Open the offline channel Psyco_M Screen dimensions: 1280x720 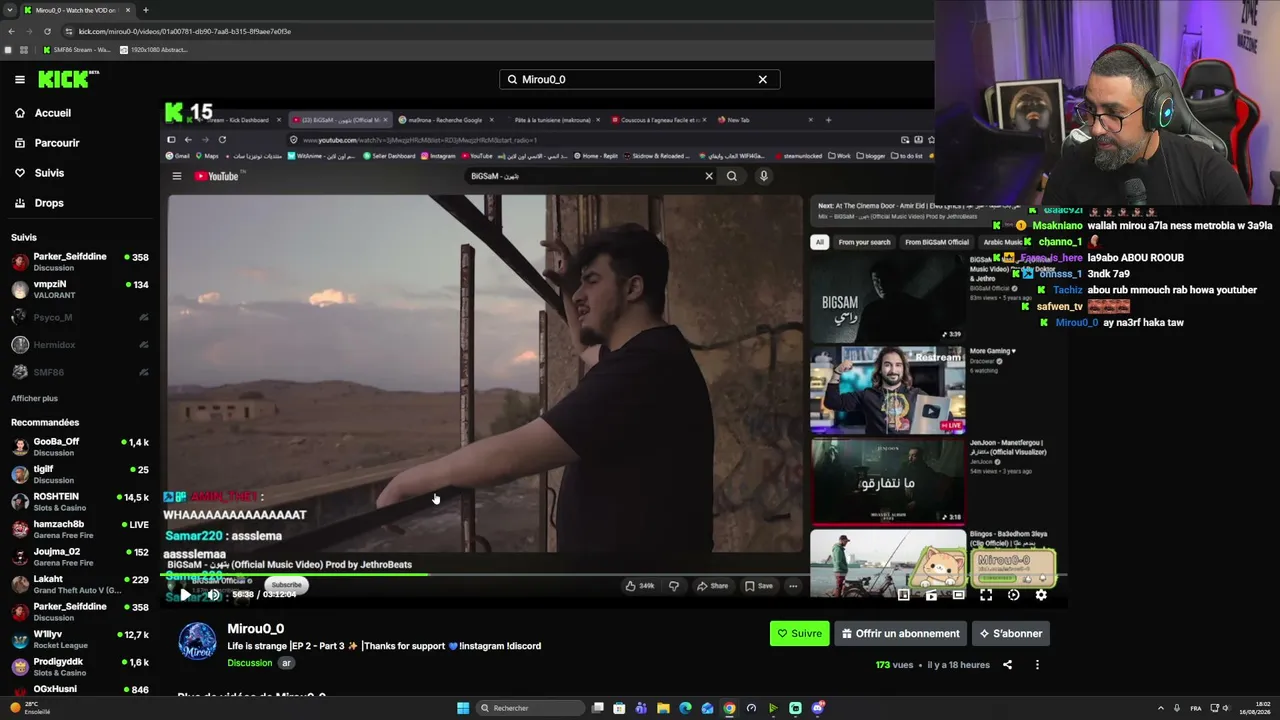[x=80, y=317]
